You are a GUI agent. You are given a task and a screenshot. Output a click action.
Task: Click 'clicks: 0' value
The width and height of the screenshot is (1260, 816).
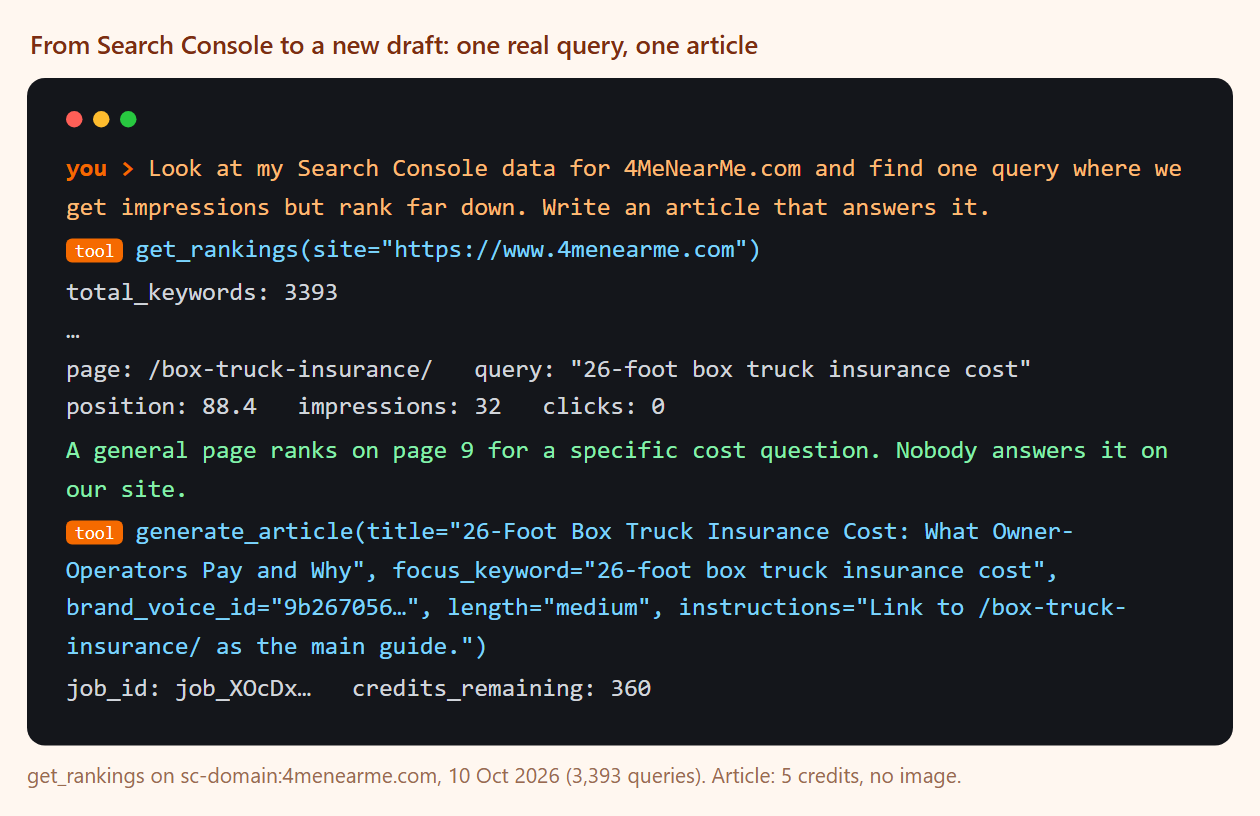[x=604, y=407]
